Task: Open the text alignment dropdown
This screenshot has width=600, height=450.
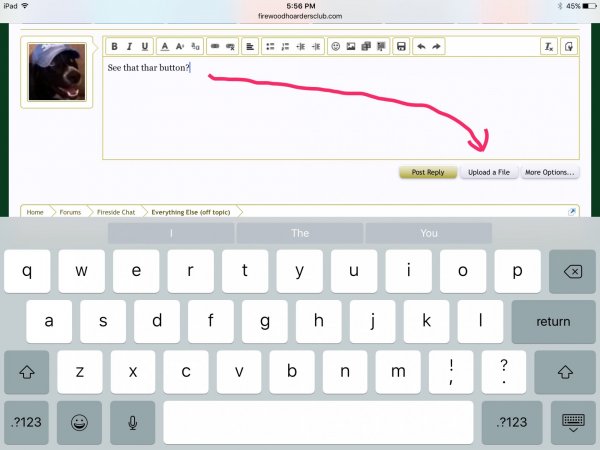Action: click(249, 46)
